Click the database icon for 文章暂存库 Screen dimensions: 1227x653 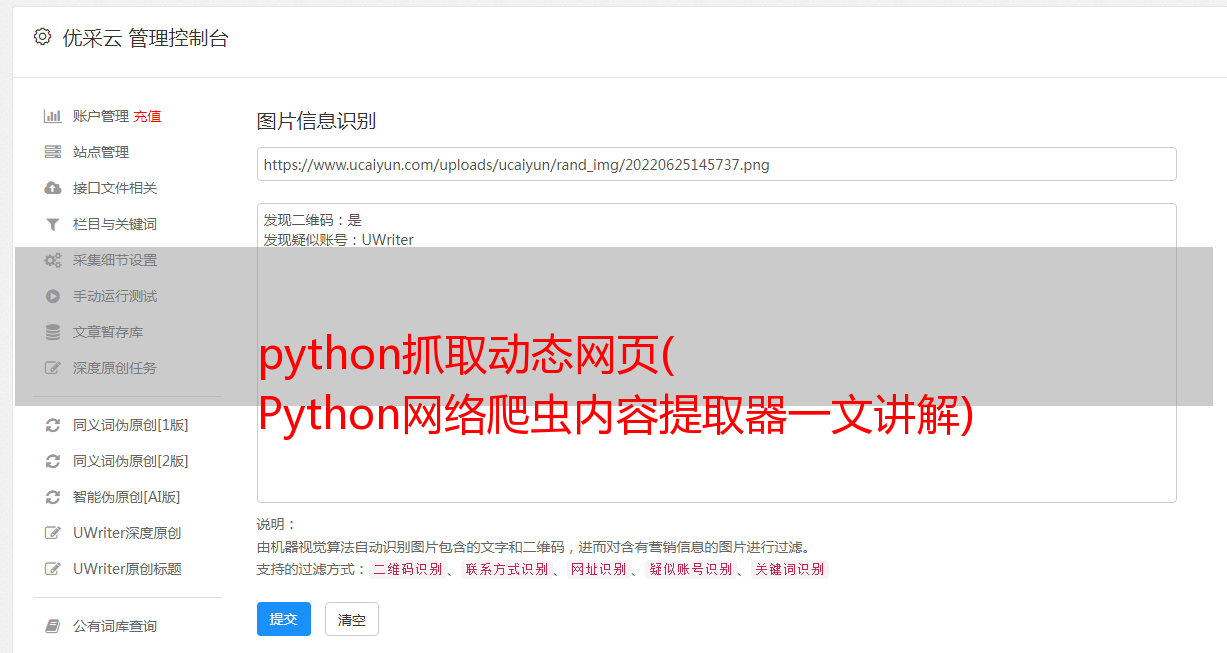53,332
